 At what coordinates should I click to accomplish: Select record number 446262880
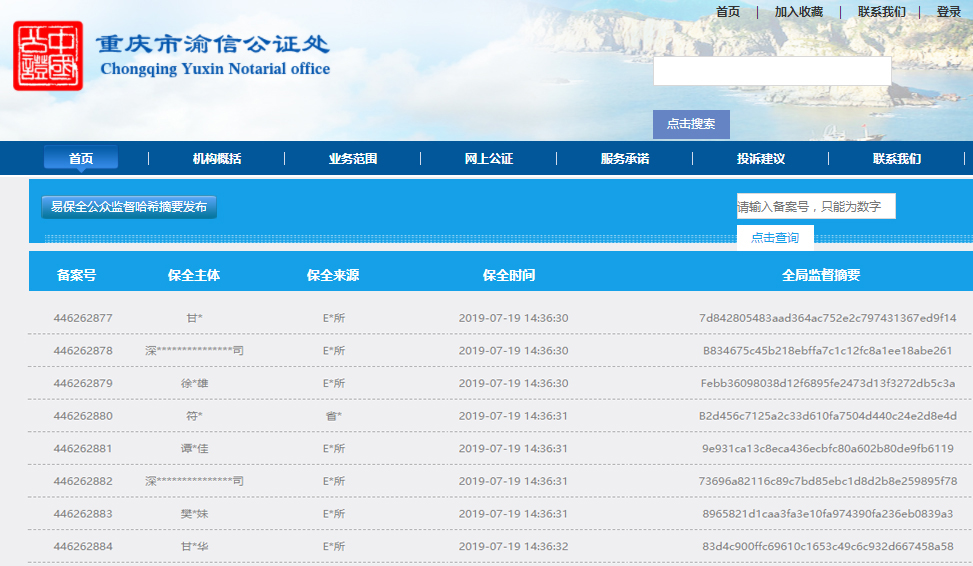coord(83,416)
